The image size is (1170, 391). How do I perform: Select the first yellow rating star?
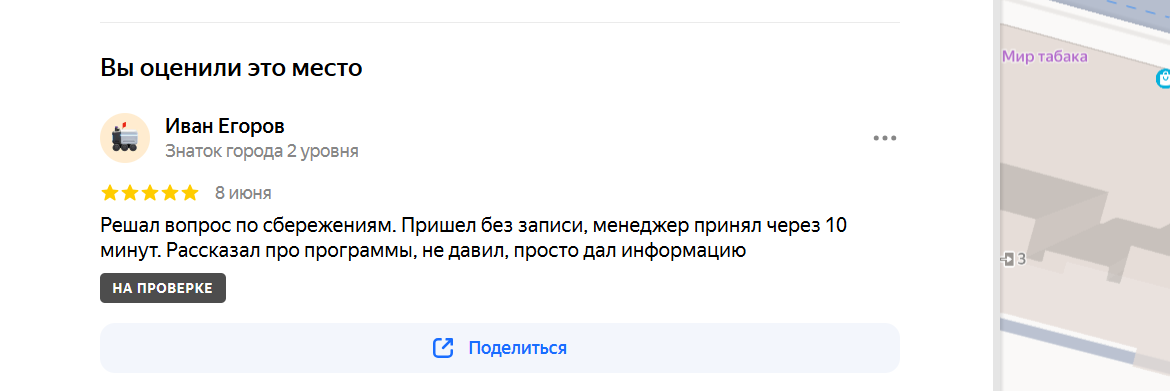(110, 193)
